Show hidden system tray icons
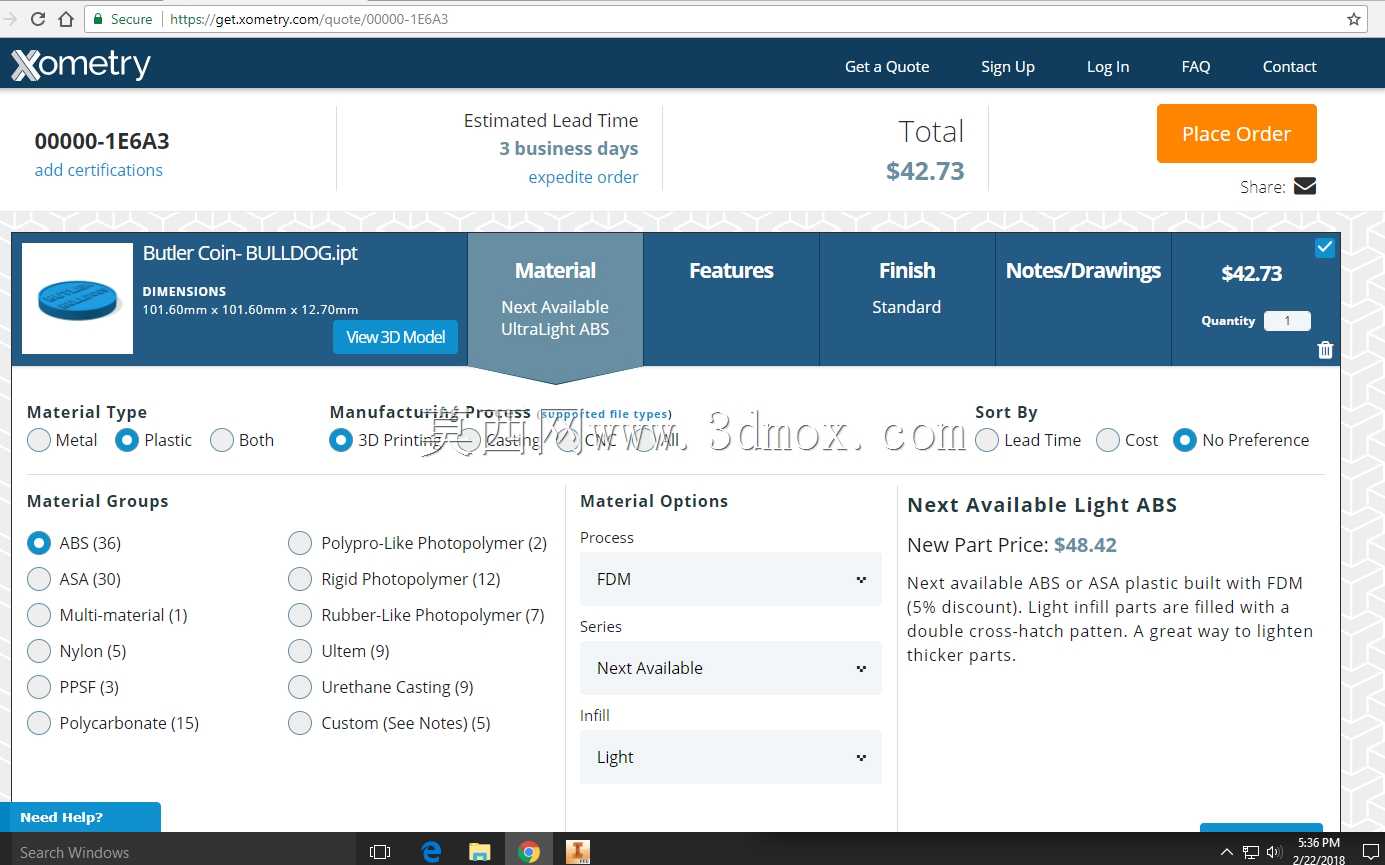The height and width of the screenshot is (865, 1385). 1227,852
